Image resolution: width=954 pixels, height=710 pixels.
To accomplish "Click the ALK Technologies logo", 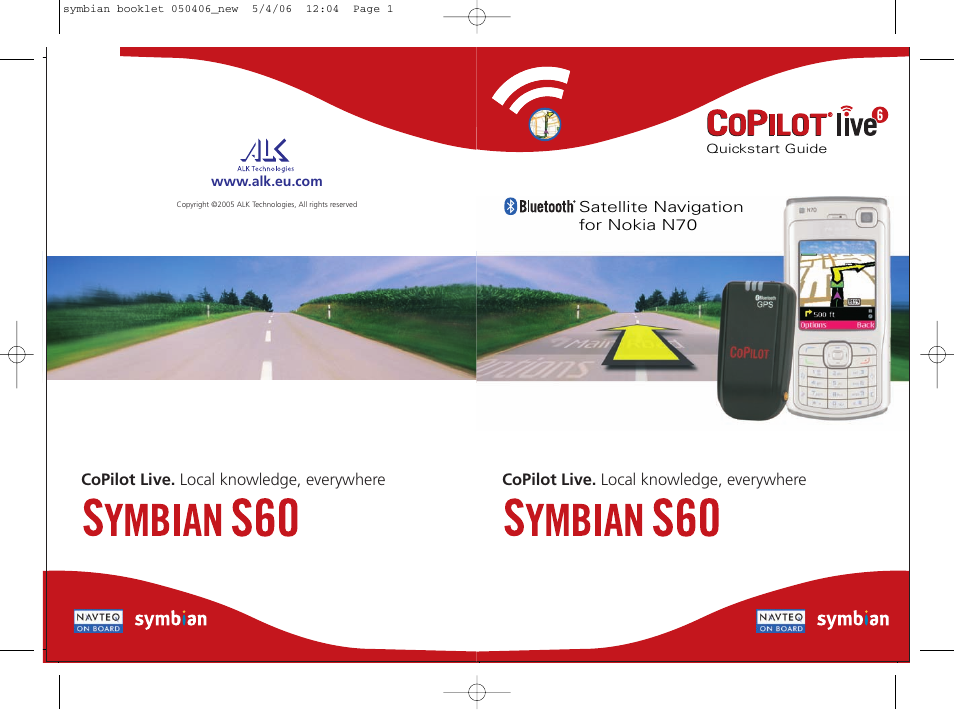I will coord(265,155).
